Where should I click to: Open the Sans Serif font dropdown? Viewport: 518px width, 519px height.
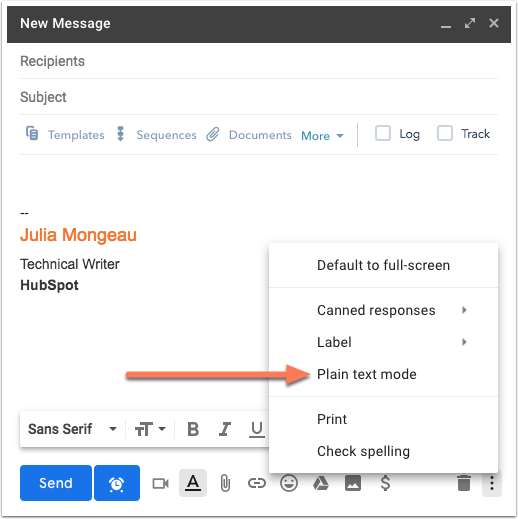coord(72,429)
